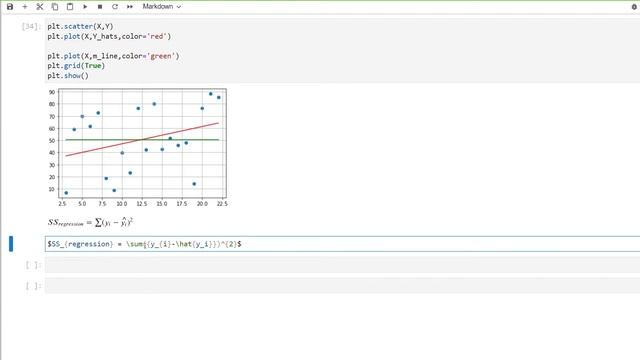Click the plt.grid(True) line
This screenshot has width=640, height=360.
pos(76,66)
